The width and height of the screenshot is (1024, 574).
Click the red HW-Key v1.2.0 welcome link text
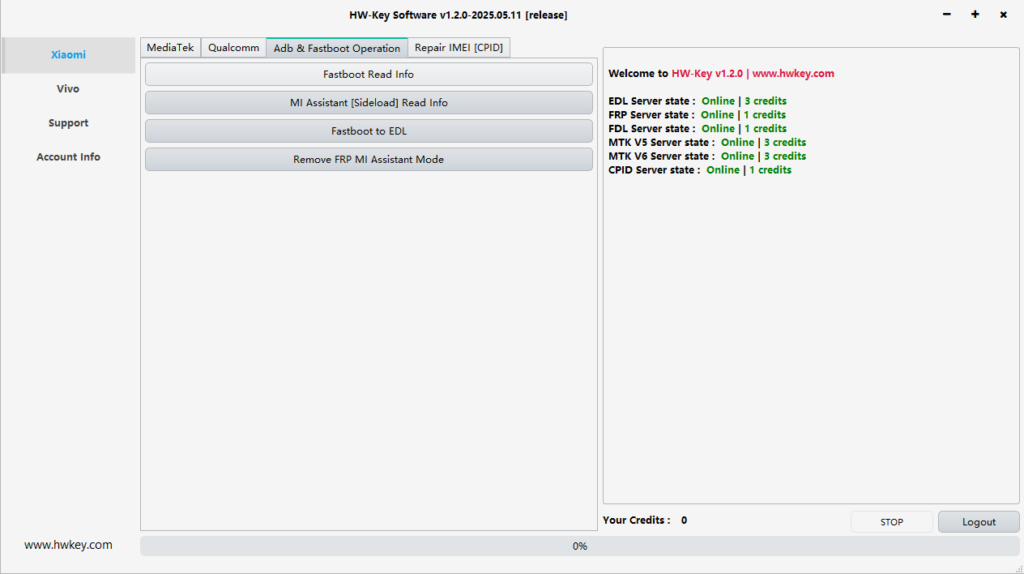(752, 74)
